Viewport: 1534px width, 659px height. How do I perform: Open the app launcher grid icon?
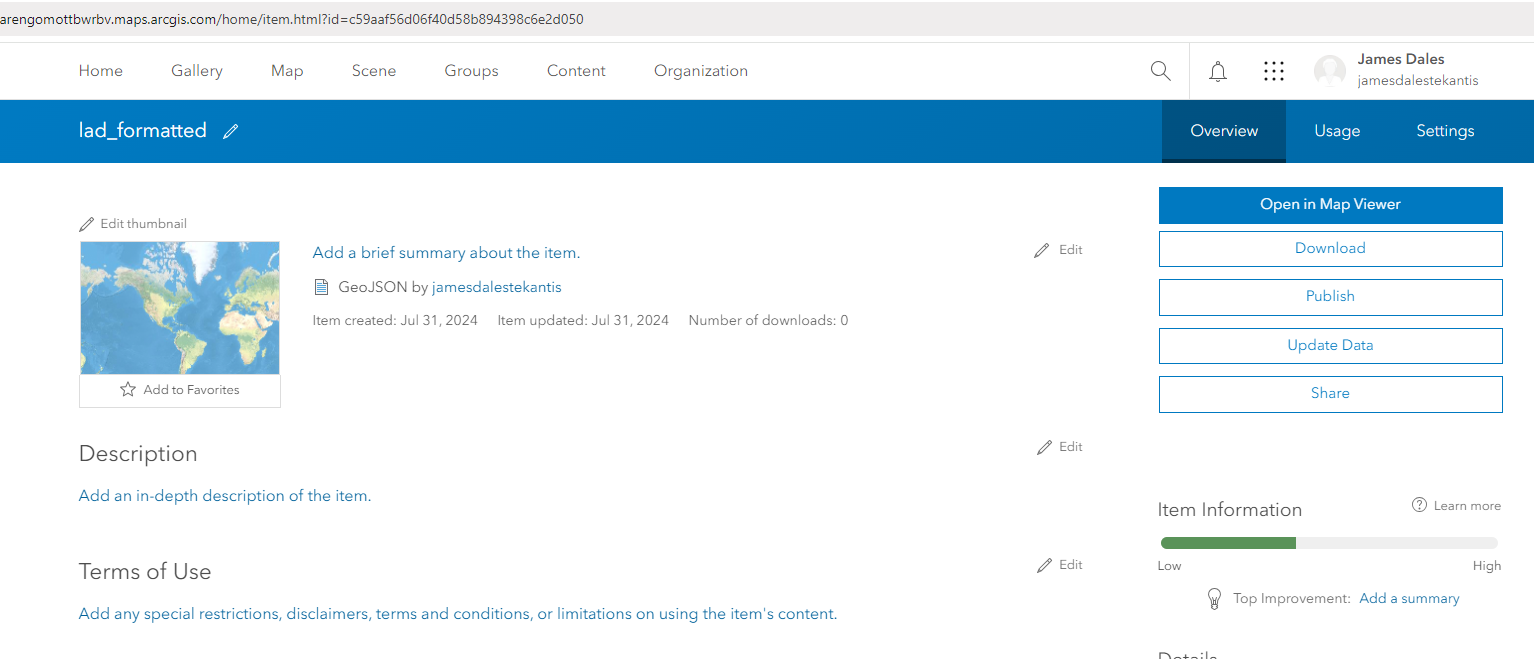(x=1273, y=71)
